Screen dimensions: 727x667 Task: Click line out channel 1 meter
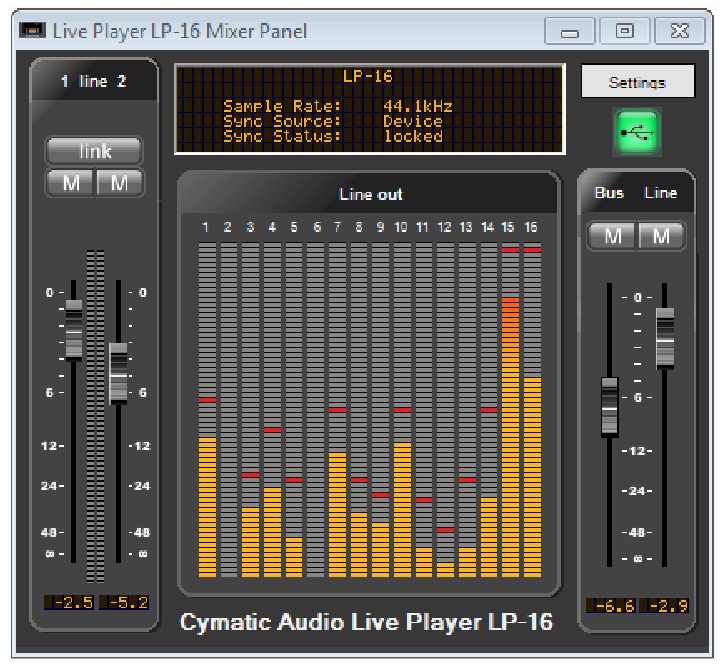point(207,410)
